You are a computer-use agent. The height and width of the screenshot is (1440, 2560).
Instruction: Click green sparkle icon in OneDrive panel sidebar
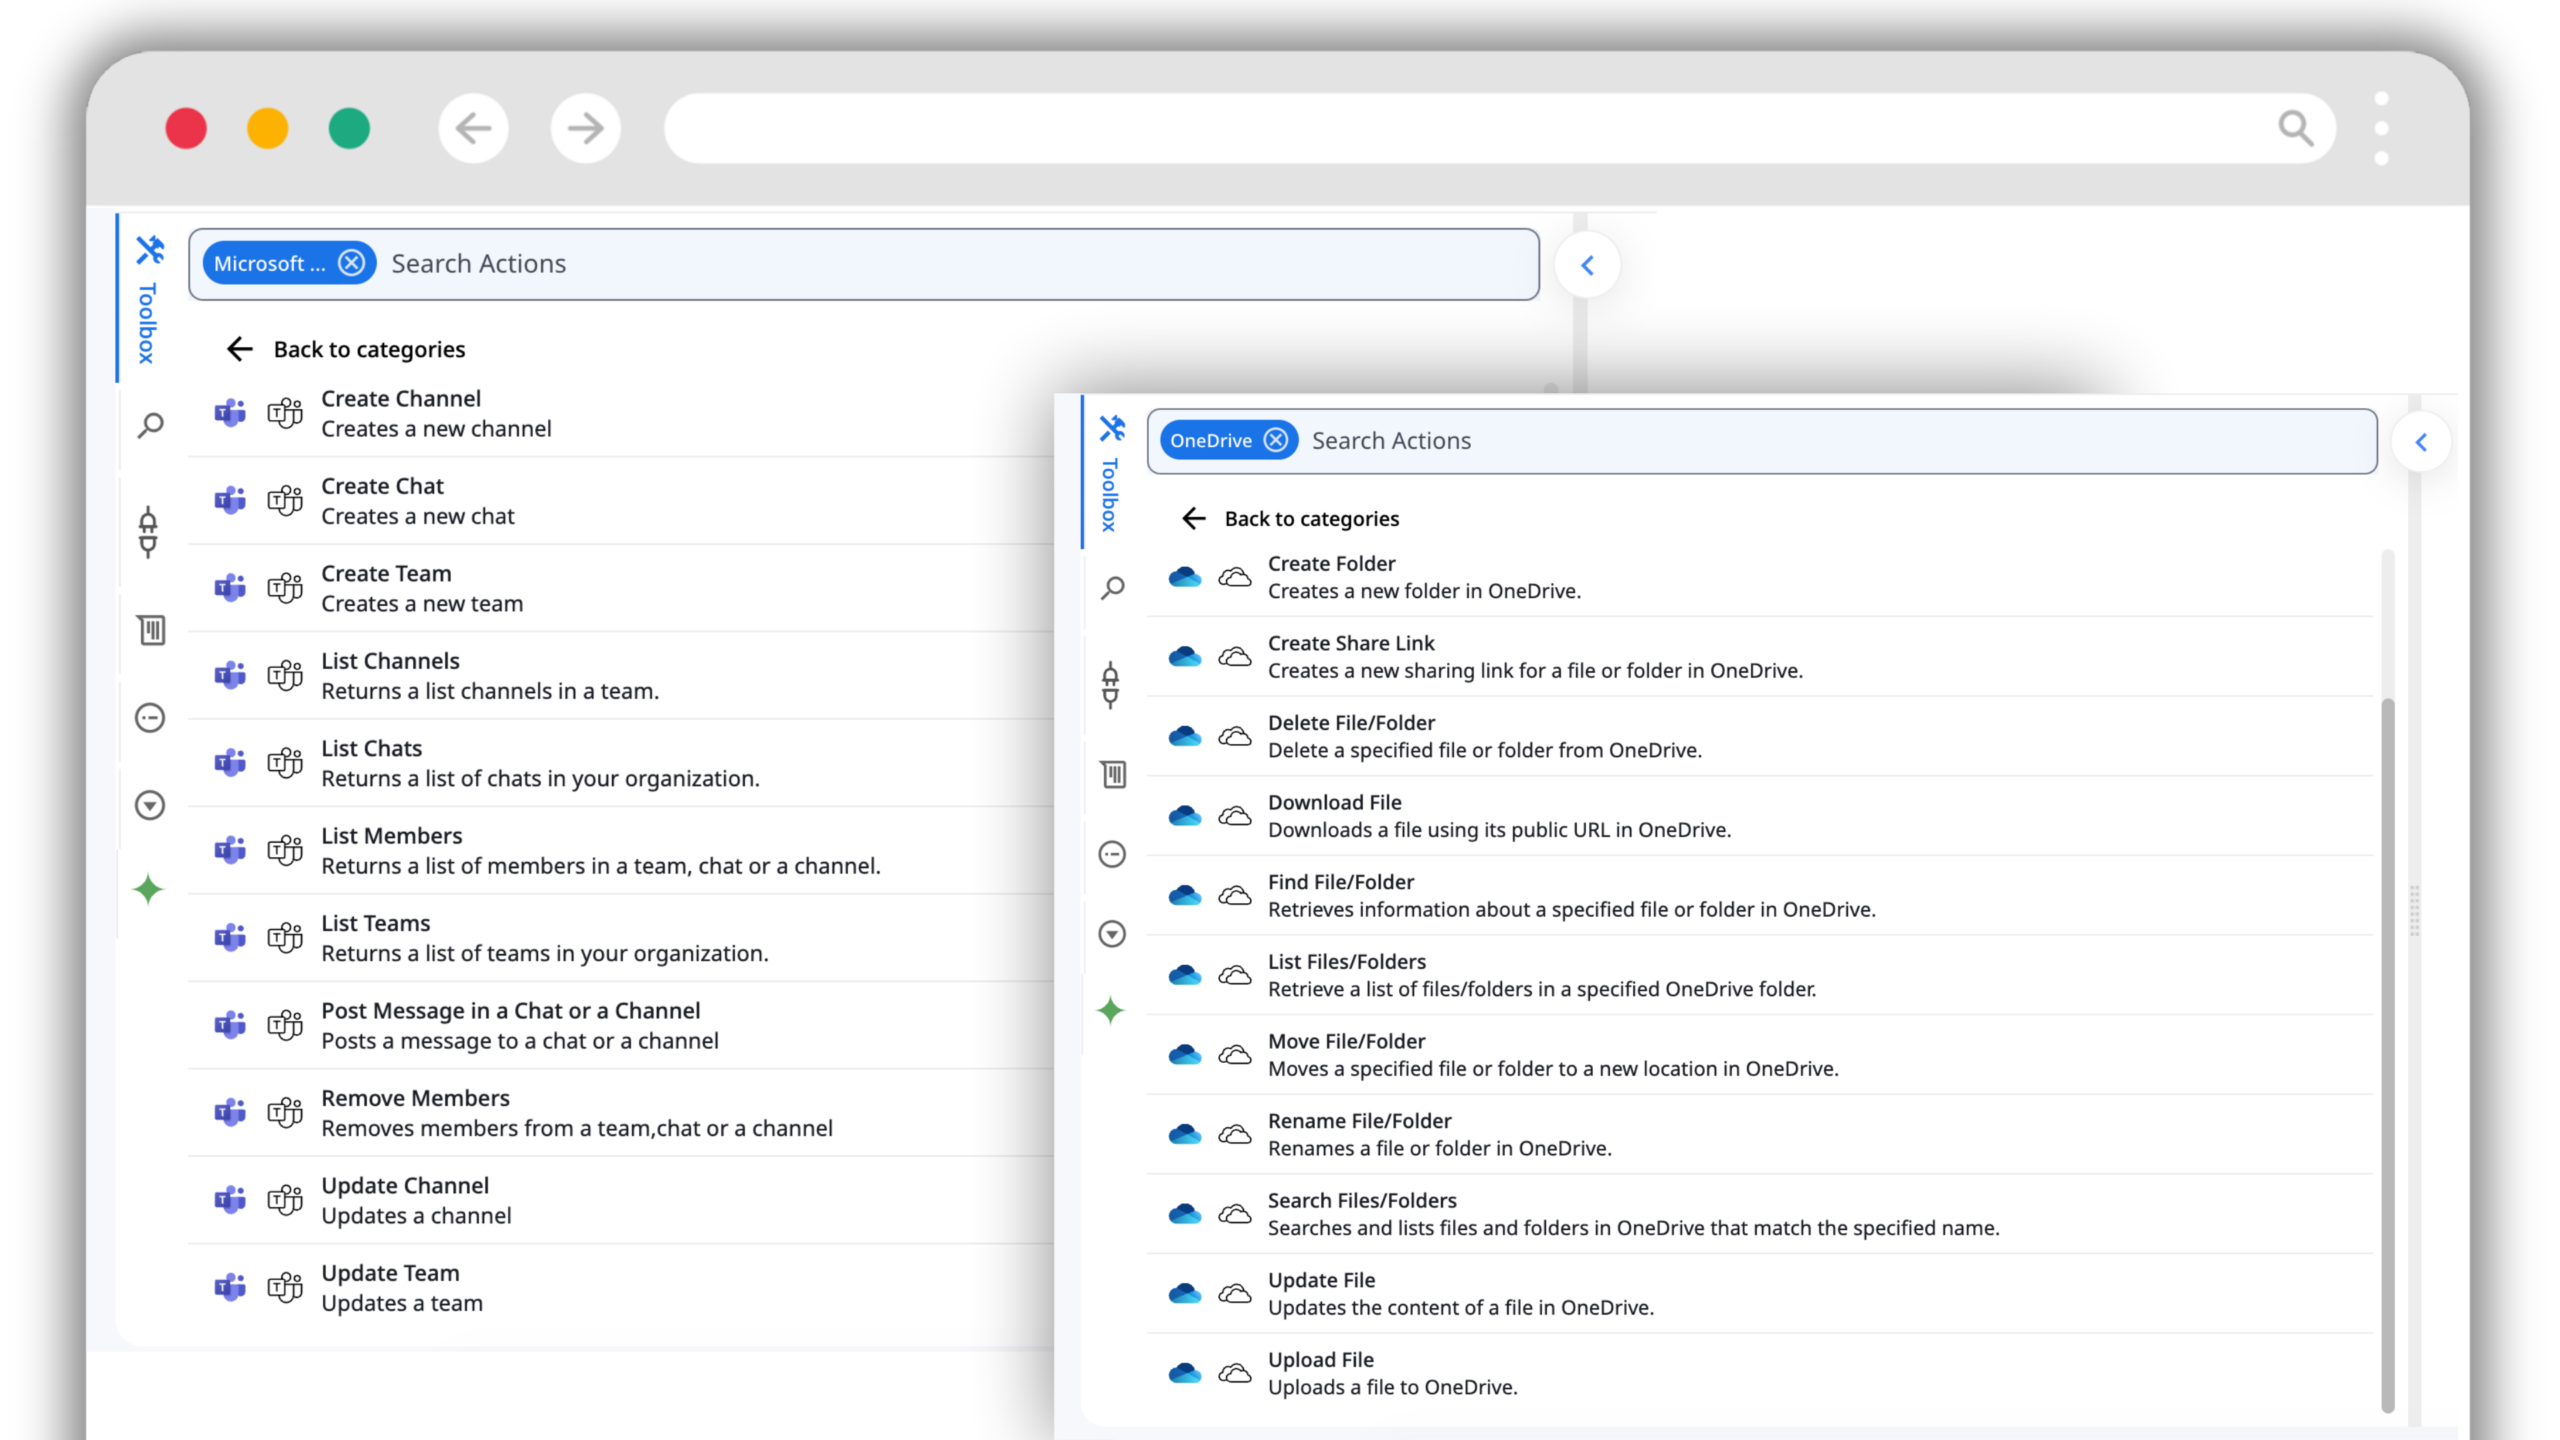1110,1010
